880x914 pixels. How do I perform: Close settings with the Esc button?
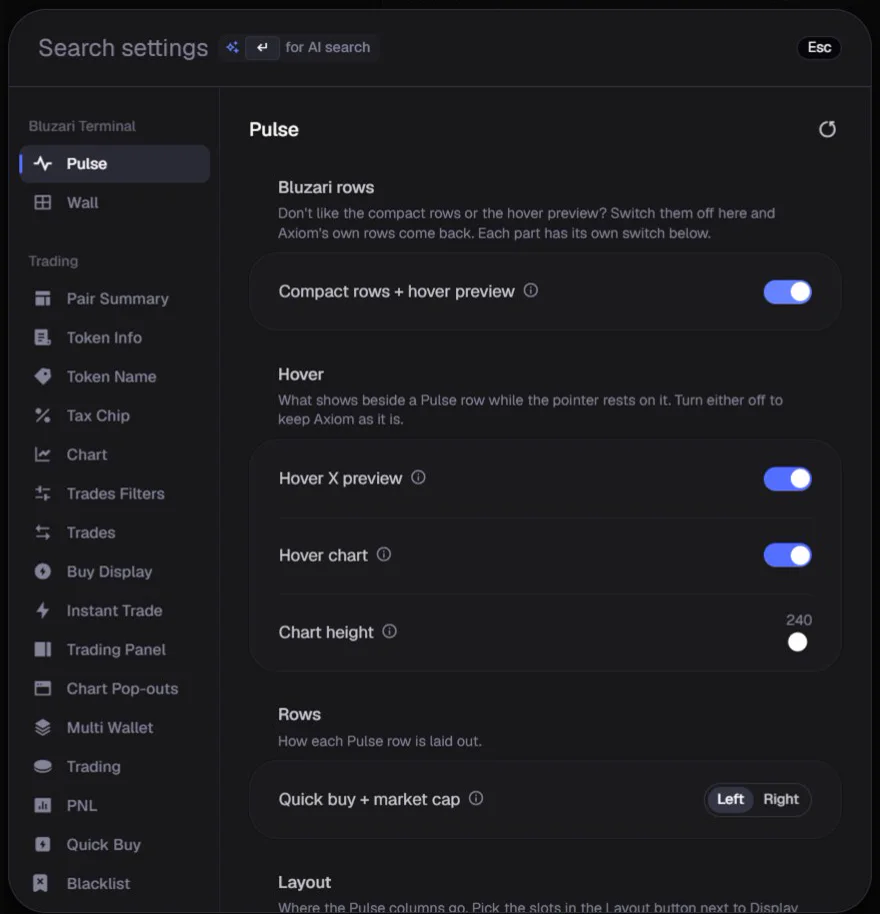pyautogui.click(x=819, y=47)
